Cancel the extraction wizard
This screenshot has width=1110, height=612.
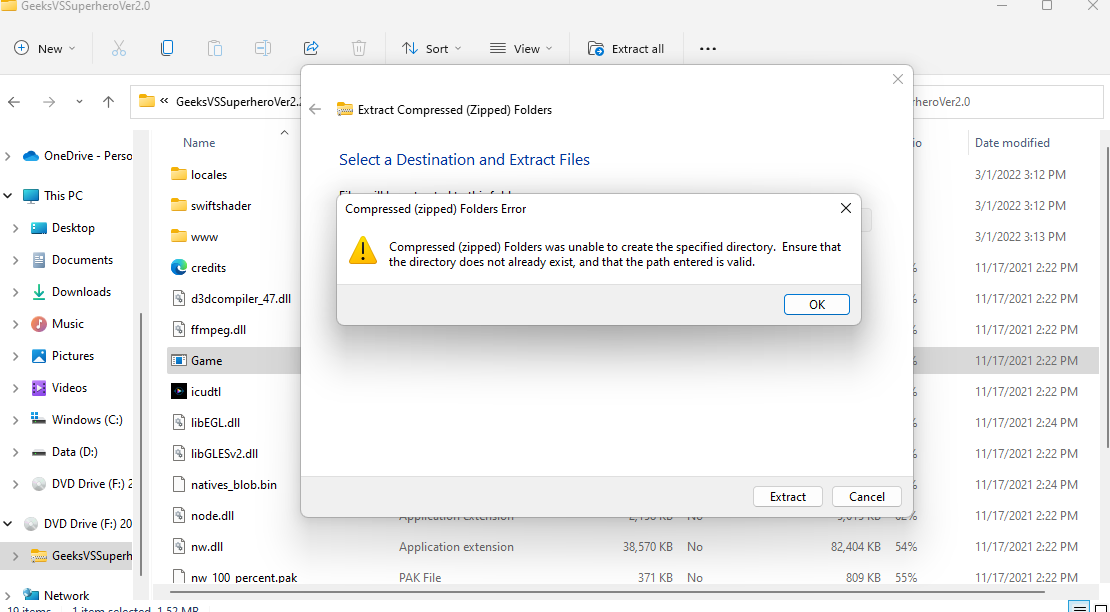(866, 496)
